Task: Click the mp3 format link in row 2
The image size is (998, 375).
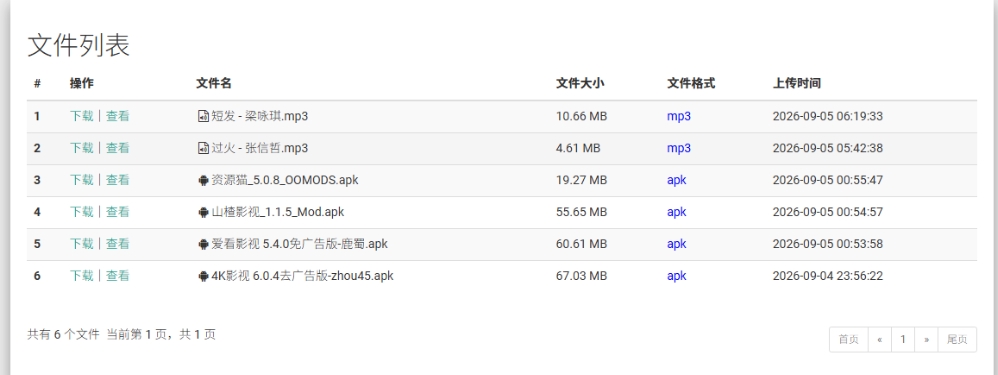Action: (679, 148)
